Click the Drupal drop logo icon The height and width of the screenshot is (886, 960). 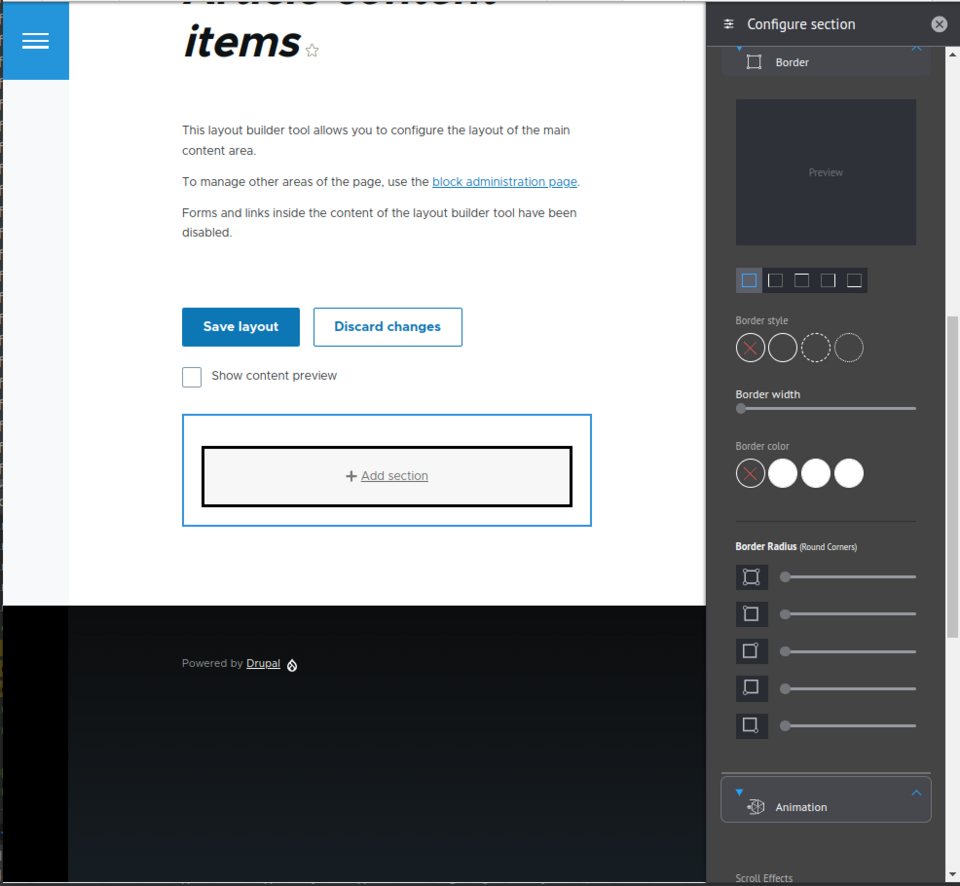(292, 665)
